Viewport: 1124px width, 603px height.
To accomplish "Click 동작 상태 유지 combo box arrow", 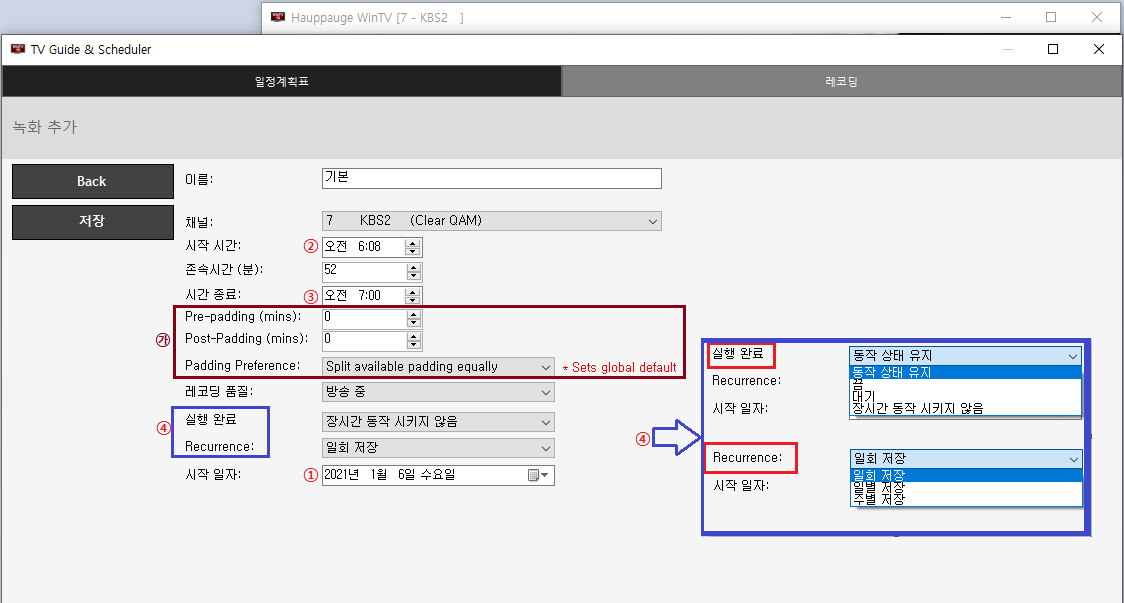I will click(1072, 356).
